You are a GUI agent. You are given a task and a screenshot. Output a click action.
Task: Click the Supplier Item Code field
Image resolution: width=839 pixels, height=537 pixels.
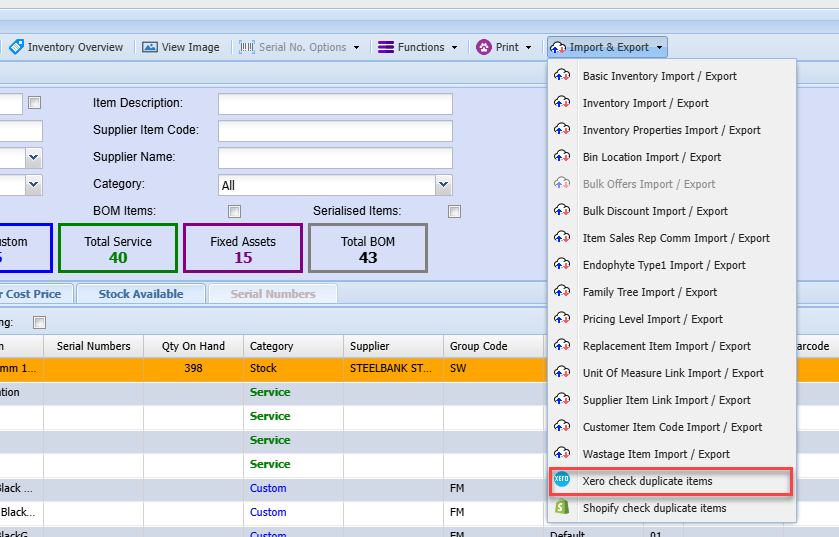tap(335, 131)
